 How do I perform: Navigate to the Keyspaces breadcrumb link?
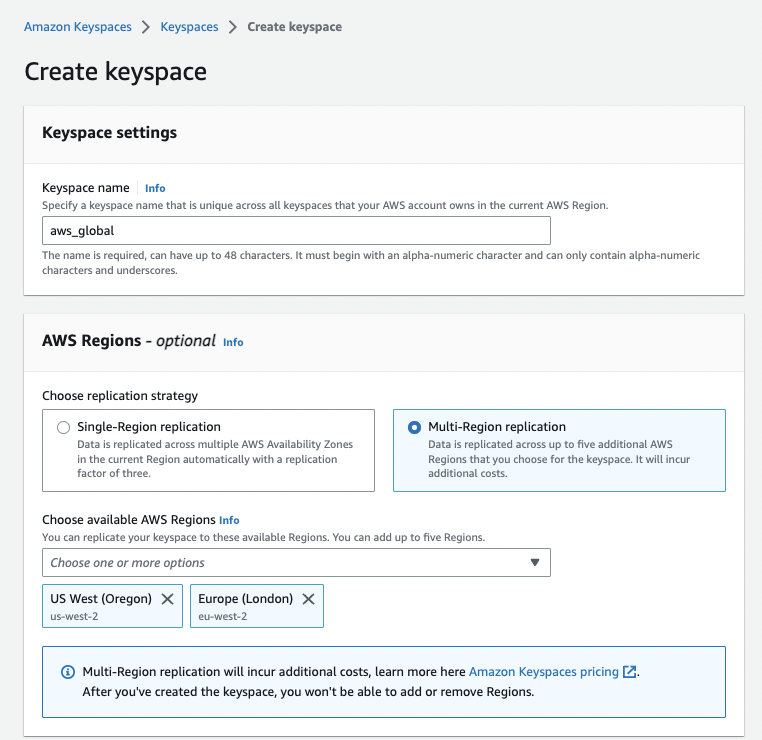(x=189, y=27)
